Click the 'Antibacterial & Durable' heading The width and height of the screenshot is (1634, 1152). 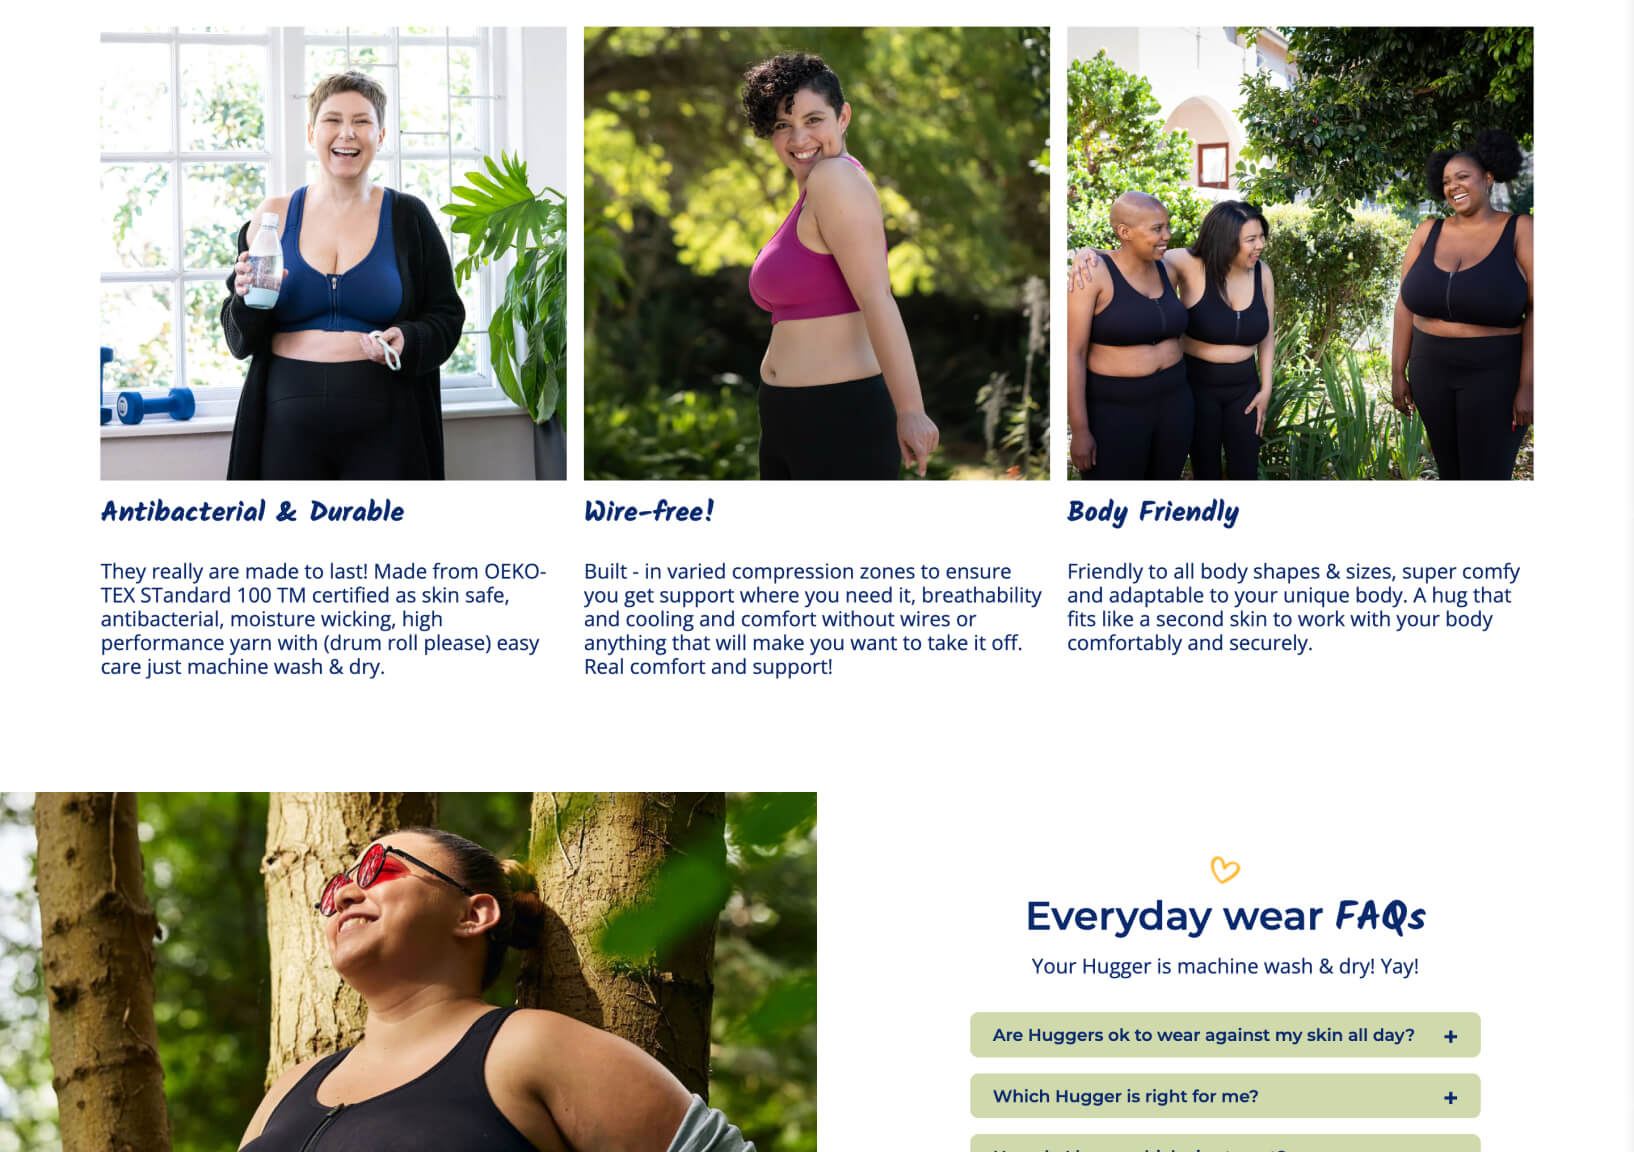point(252,512)
